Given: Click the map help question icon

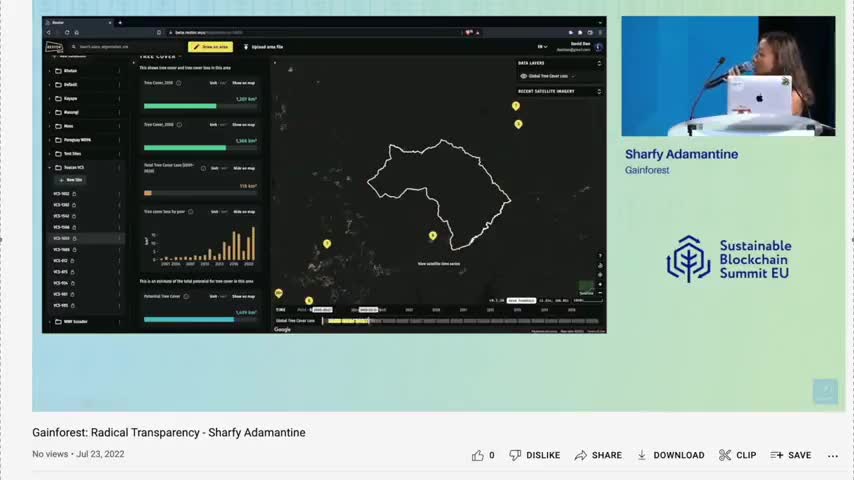Looking at the screenshot, I should [600, 256].
